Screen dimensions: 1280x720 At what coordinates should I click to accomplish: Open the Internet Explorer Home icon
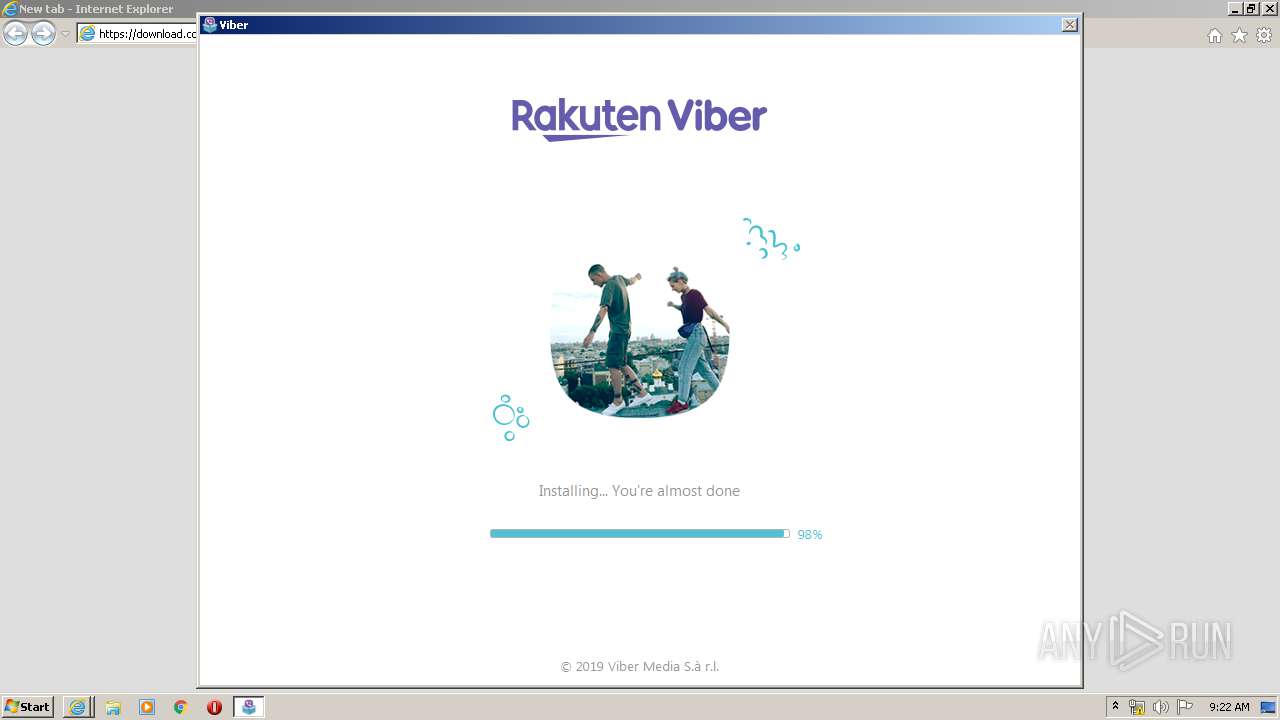pos(1214,35)
